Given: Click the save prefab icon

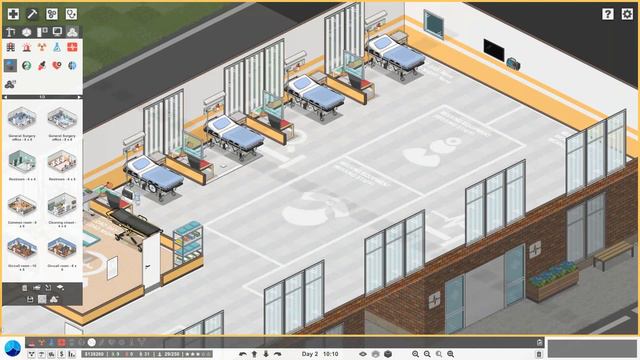Looking at the screenshot, I should (x=30, y=299).
